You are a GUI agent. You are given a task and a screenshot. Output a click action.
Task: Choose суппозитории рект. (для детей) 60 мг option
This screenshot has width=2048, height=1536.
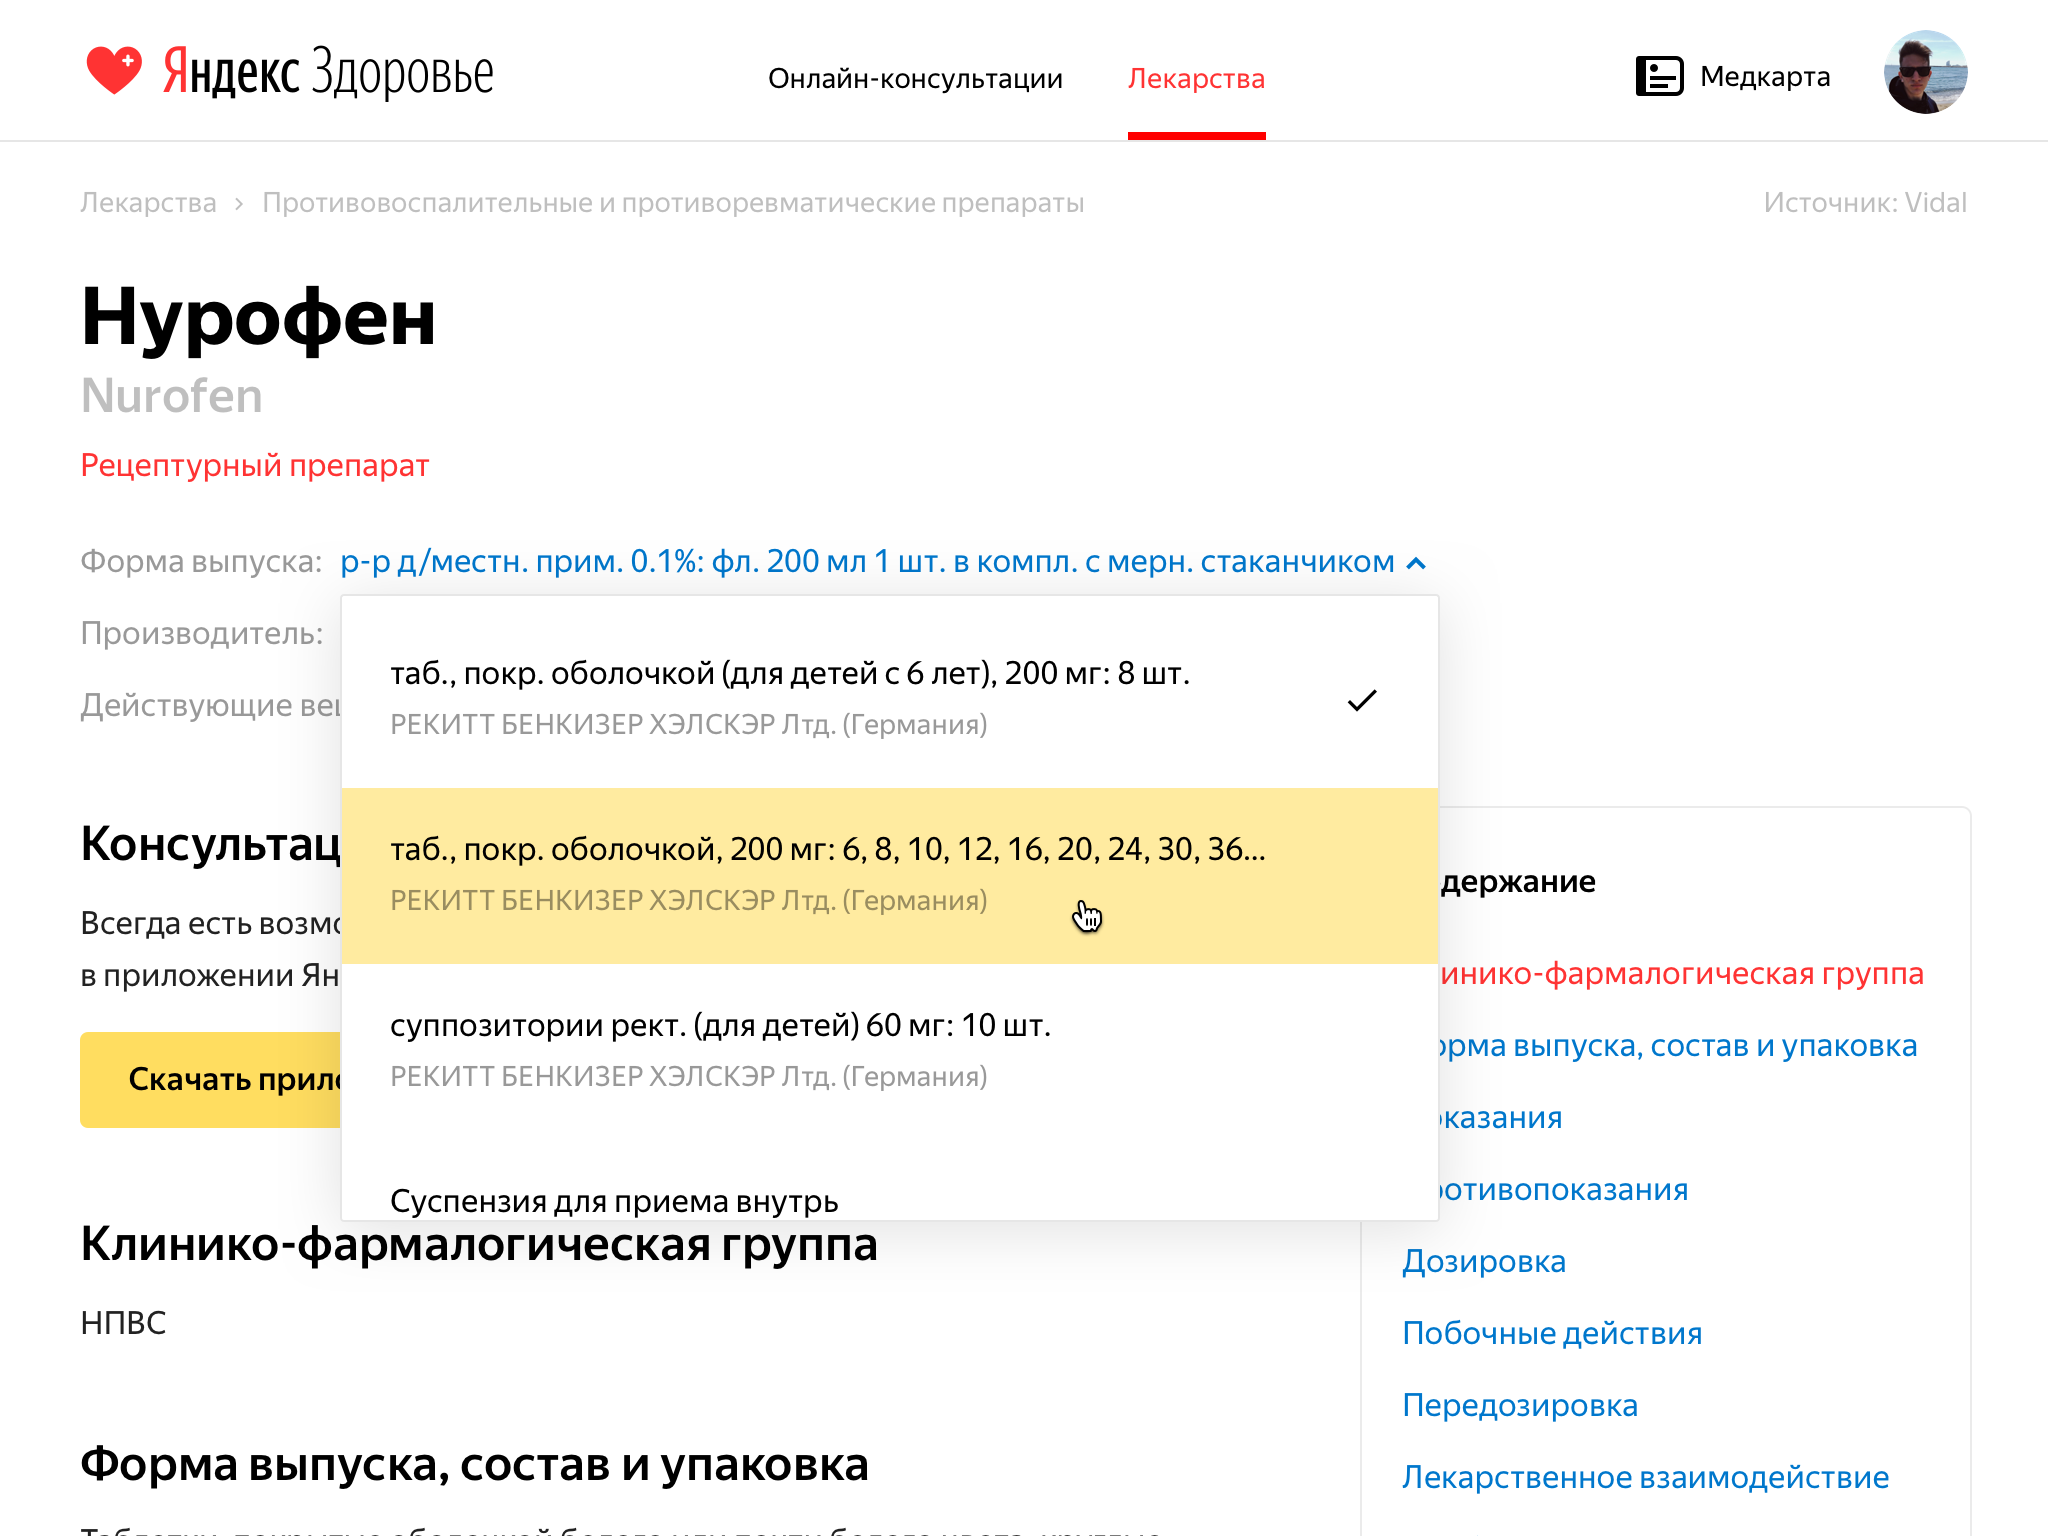click(x=890, y=1050)
